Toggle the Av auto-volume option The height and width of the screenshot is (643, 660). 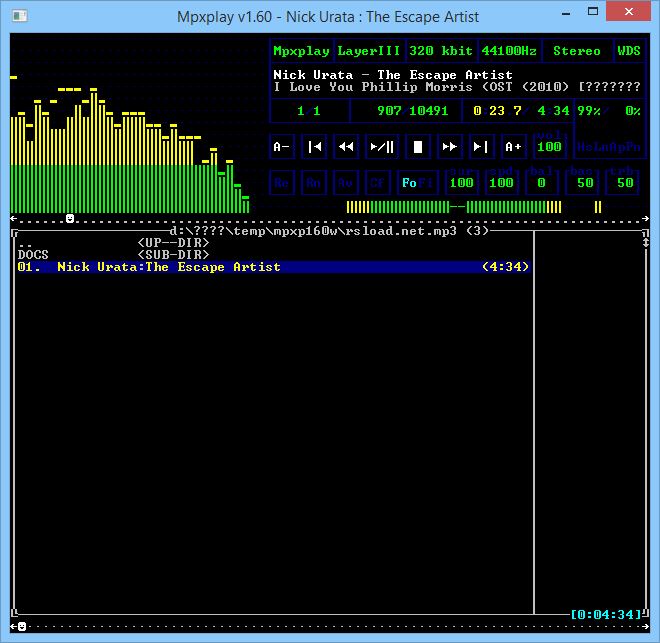(346, 183)
